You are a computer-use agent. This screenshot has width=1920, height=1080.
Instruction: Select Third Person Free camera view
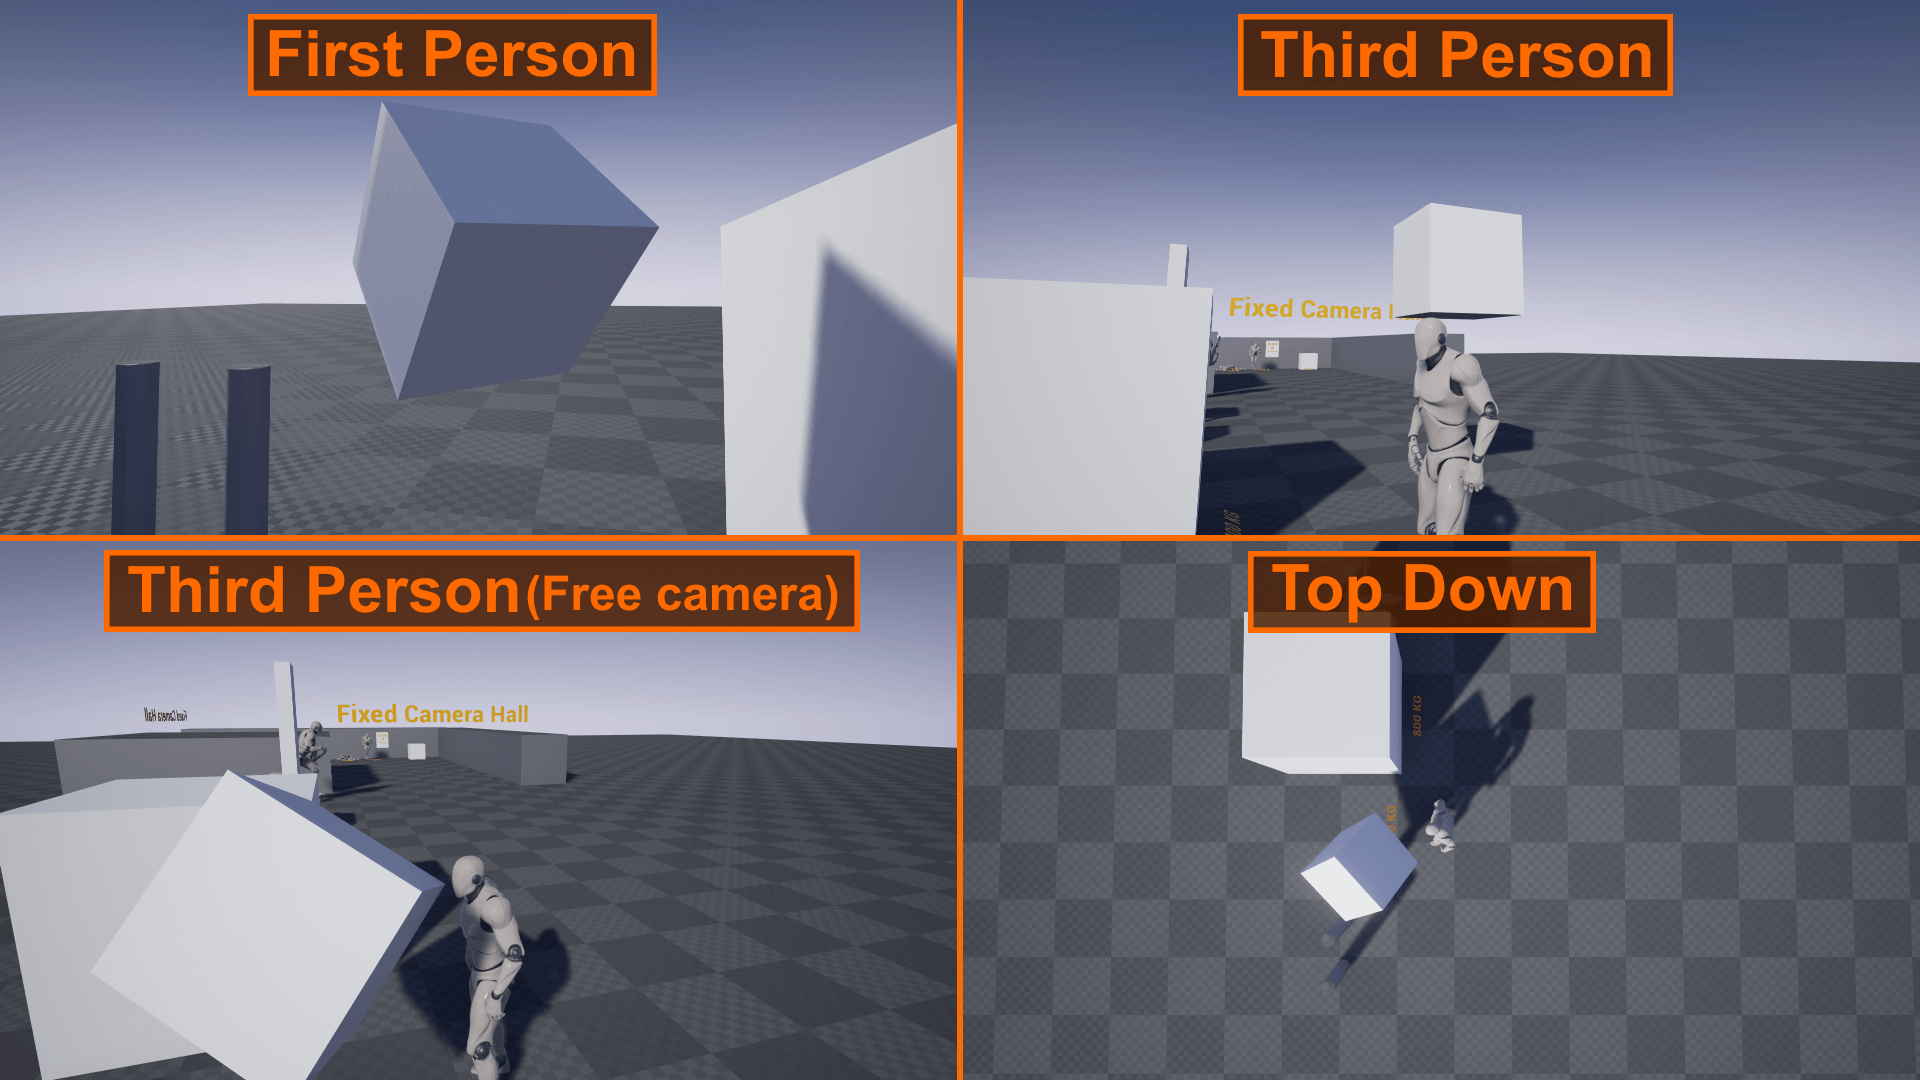pos(479,810)
